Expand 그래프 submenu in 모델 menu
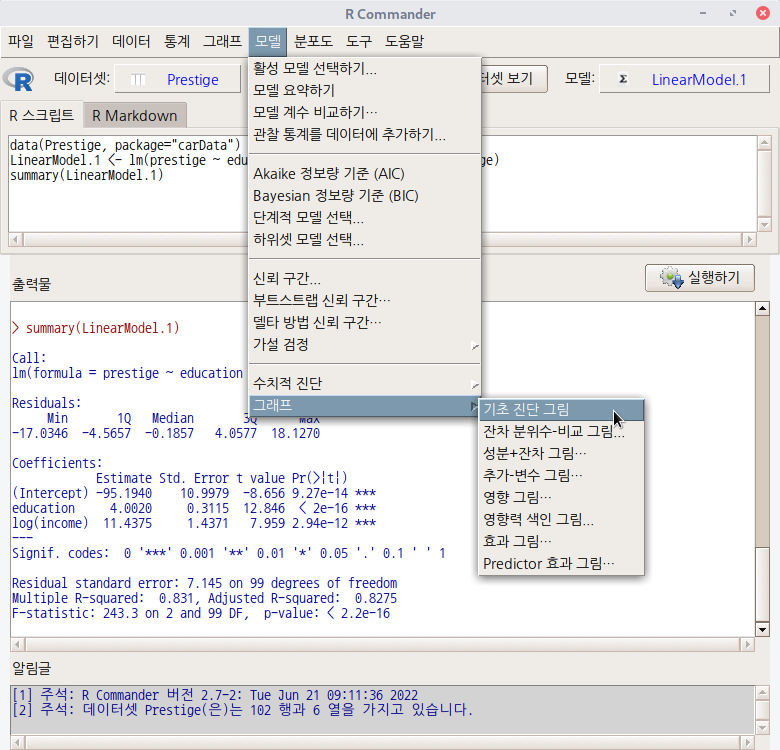This screenshot has width=780, height=750. tap(365, 405)
